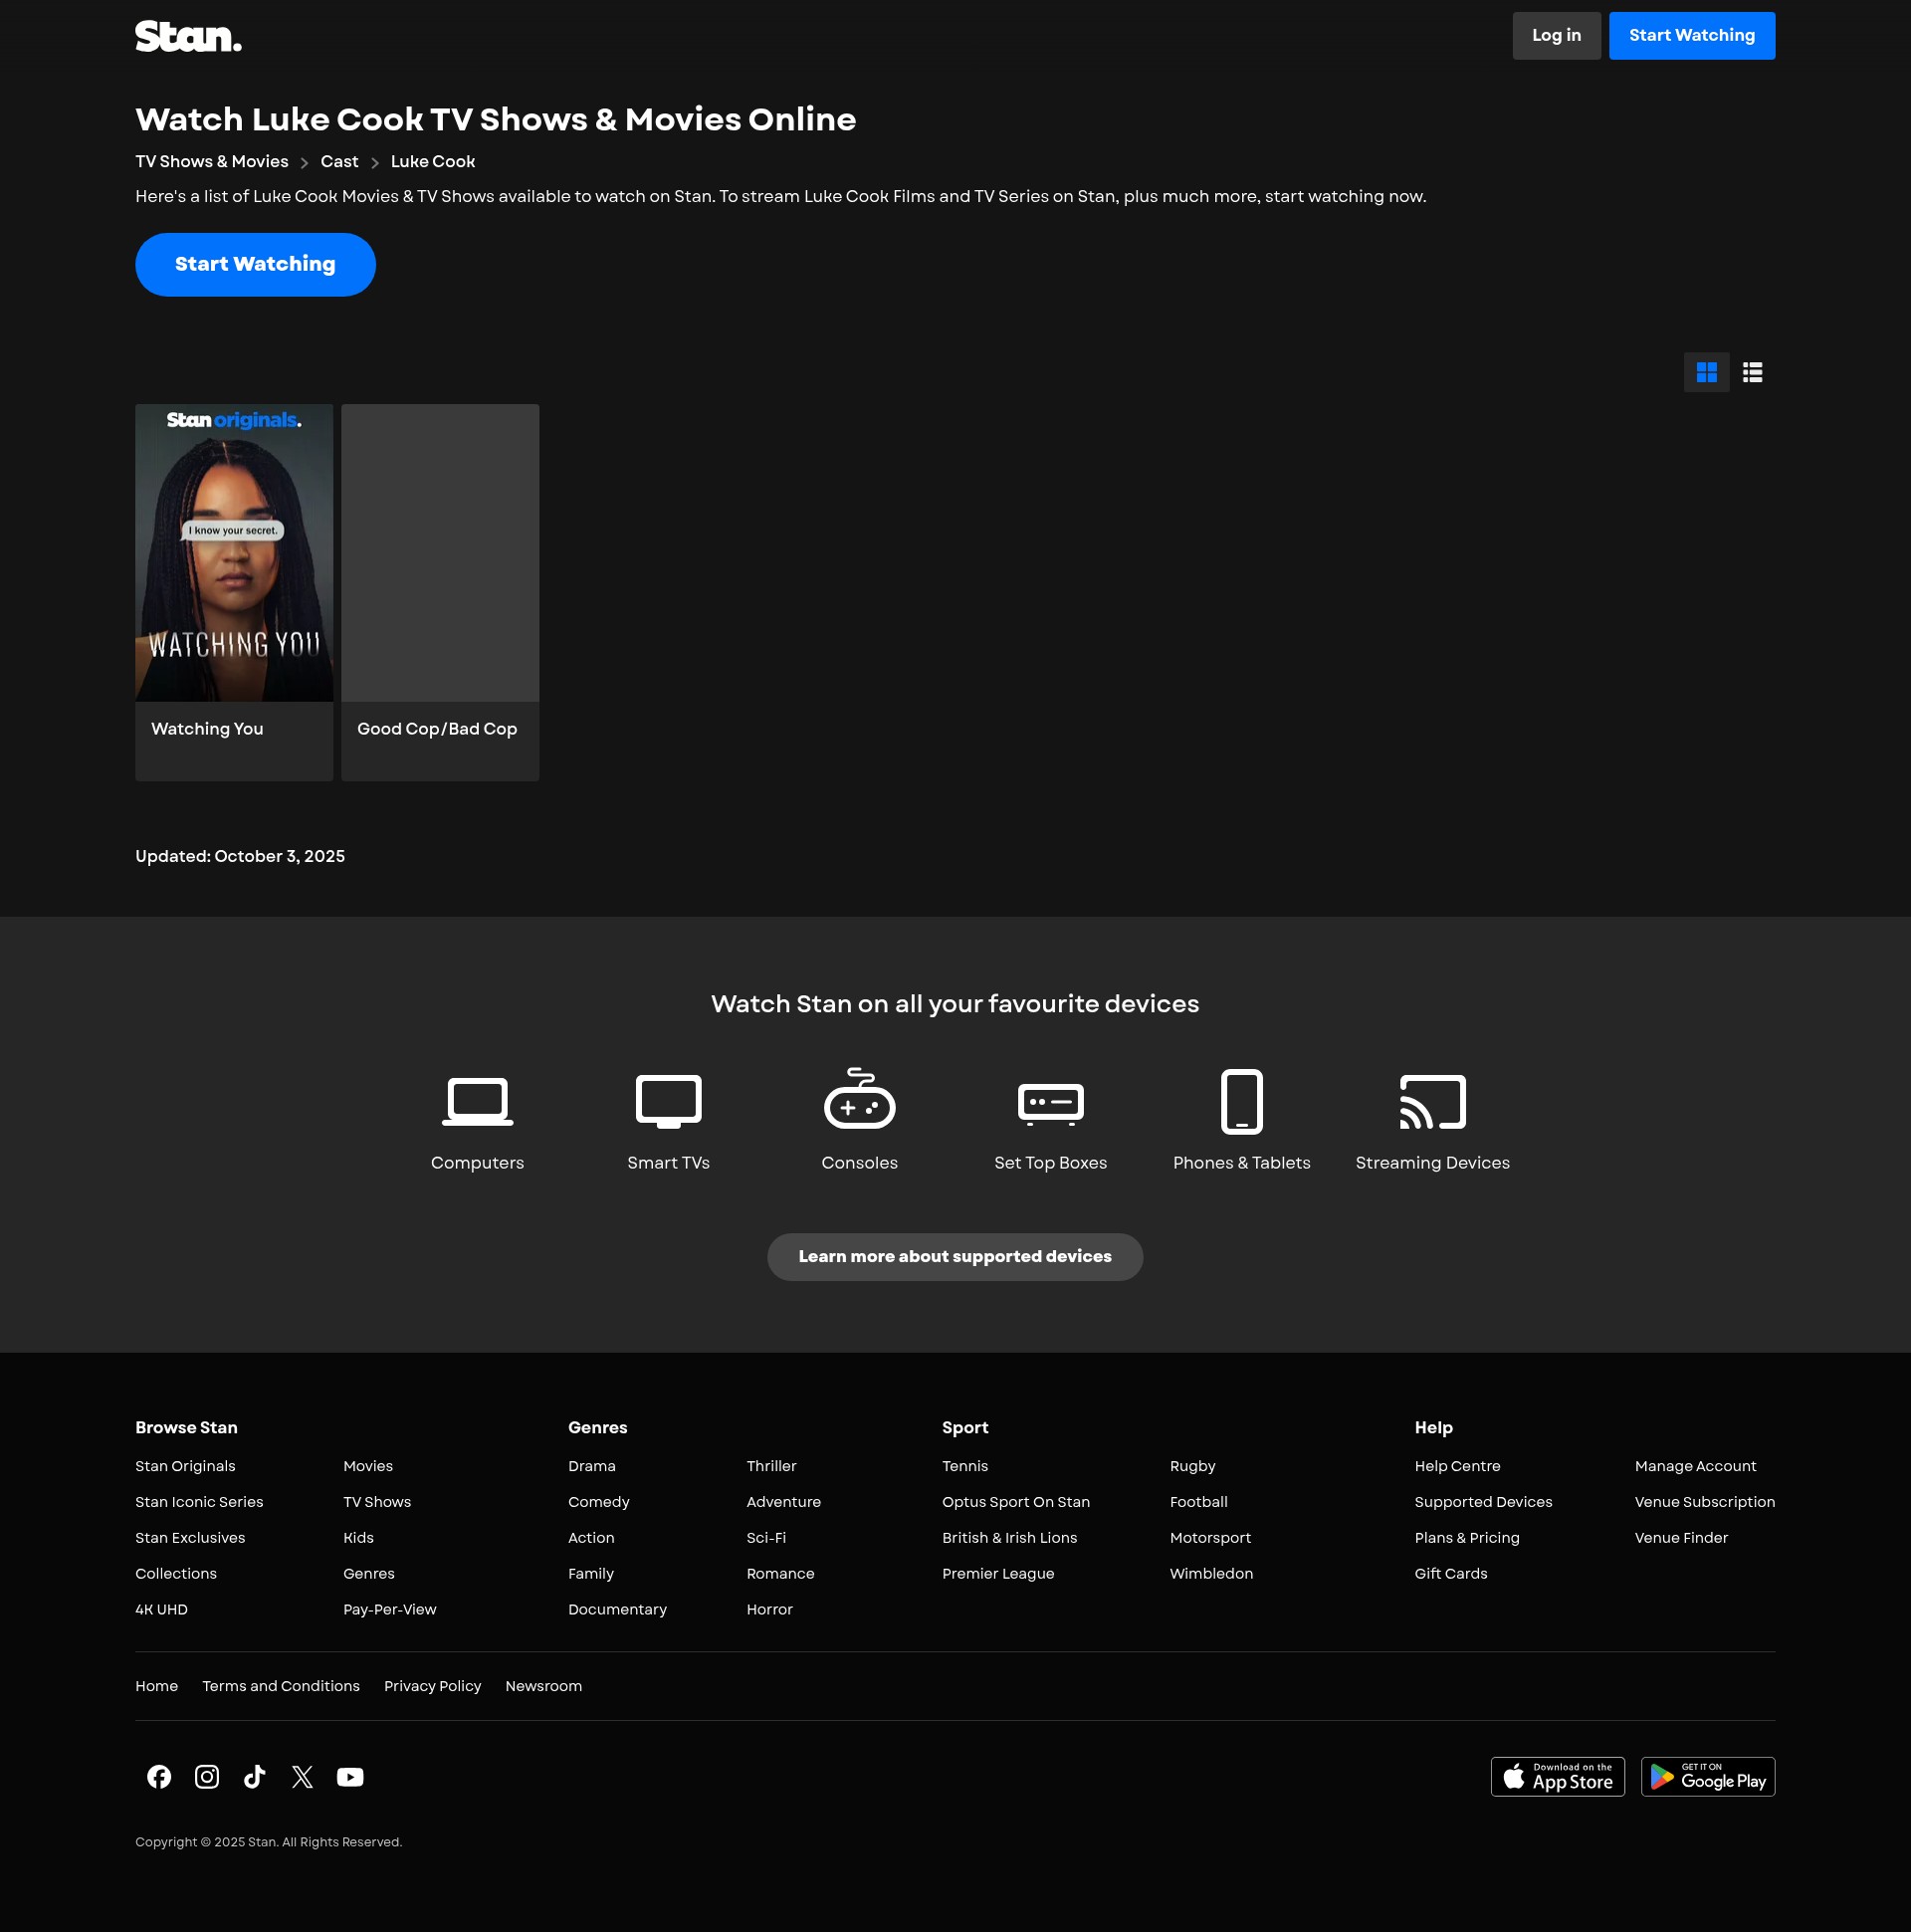Screen dimensions: 1911x1932
Task: Open Movies footer link
Action: tap(368, 1466)
